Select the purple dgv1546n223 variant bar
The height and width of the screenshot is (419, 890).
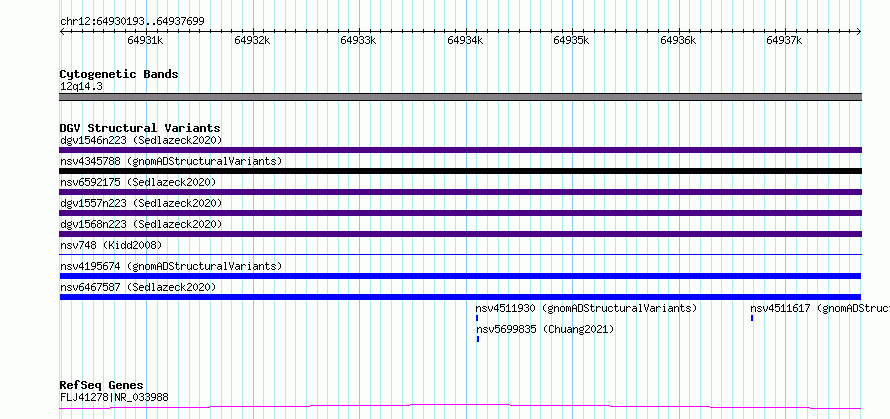coord(460,150)
